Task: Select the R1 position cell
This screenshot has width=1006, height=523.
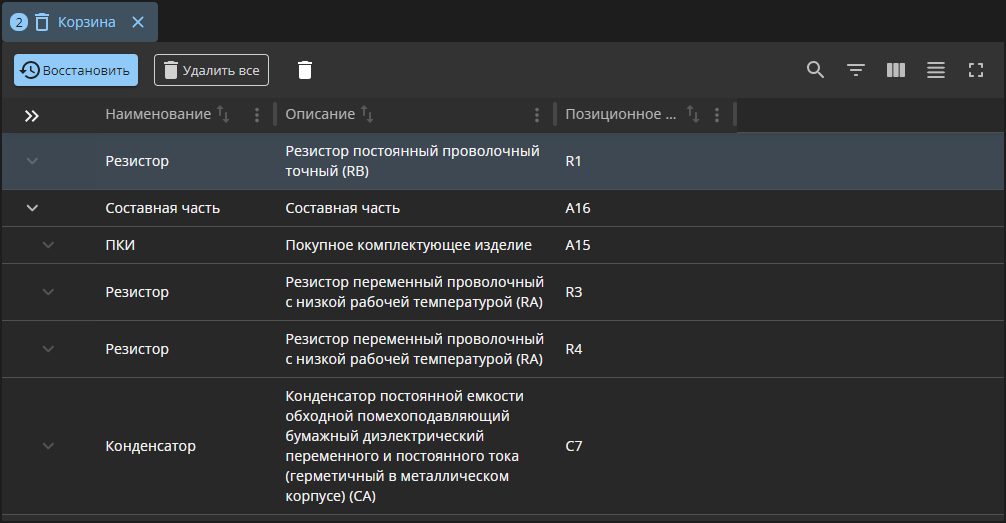Action: [x=573, y=161]
